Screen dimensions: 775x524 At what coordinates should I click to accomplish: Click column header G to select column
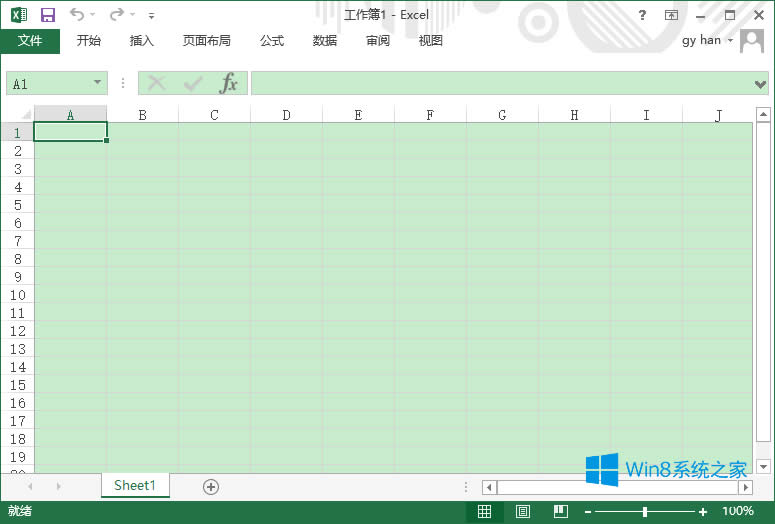click(502, 115)
